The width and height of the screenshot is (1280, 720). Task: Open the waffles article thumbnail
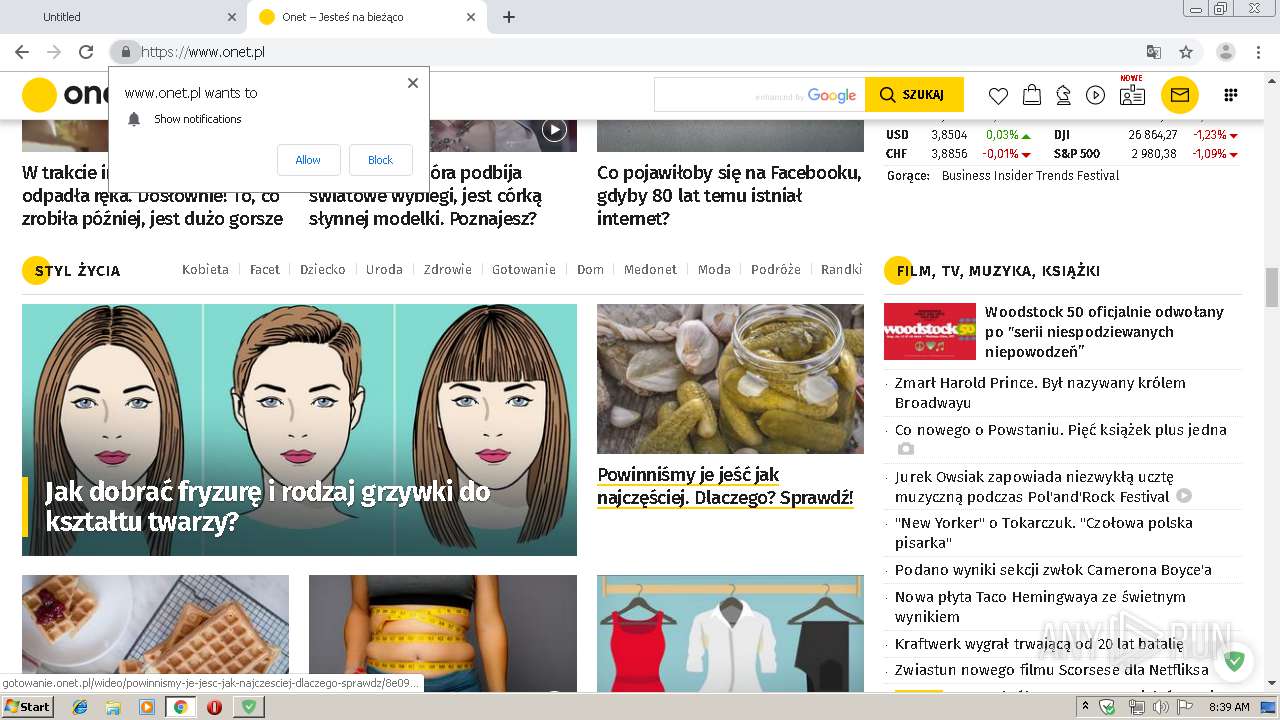click(155, 632)
